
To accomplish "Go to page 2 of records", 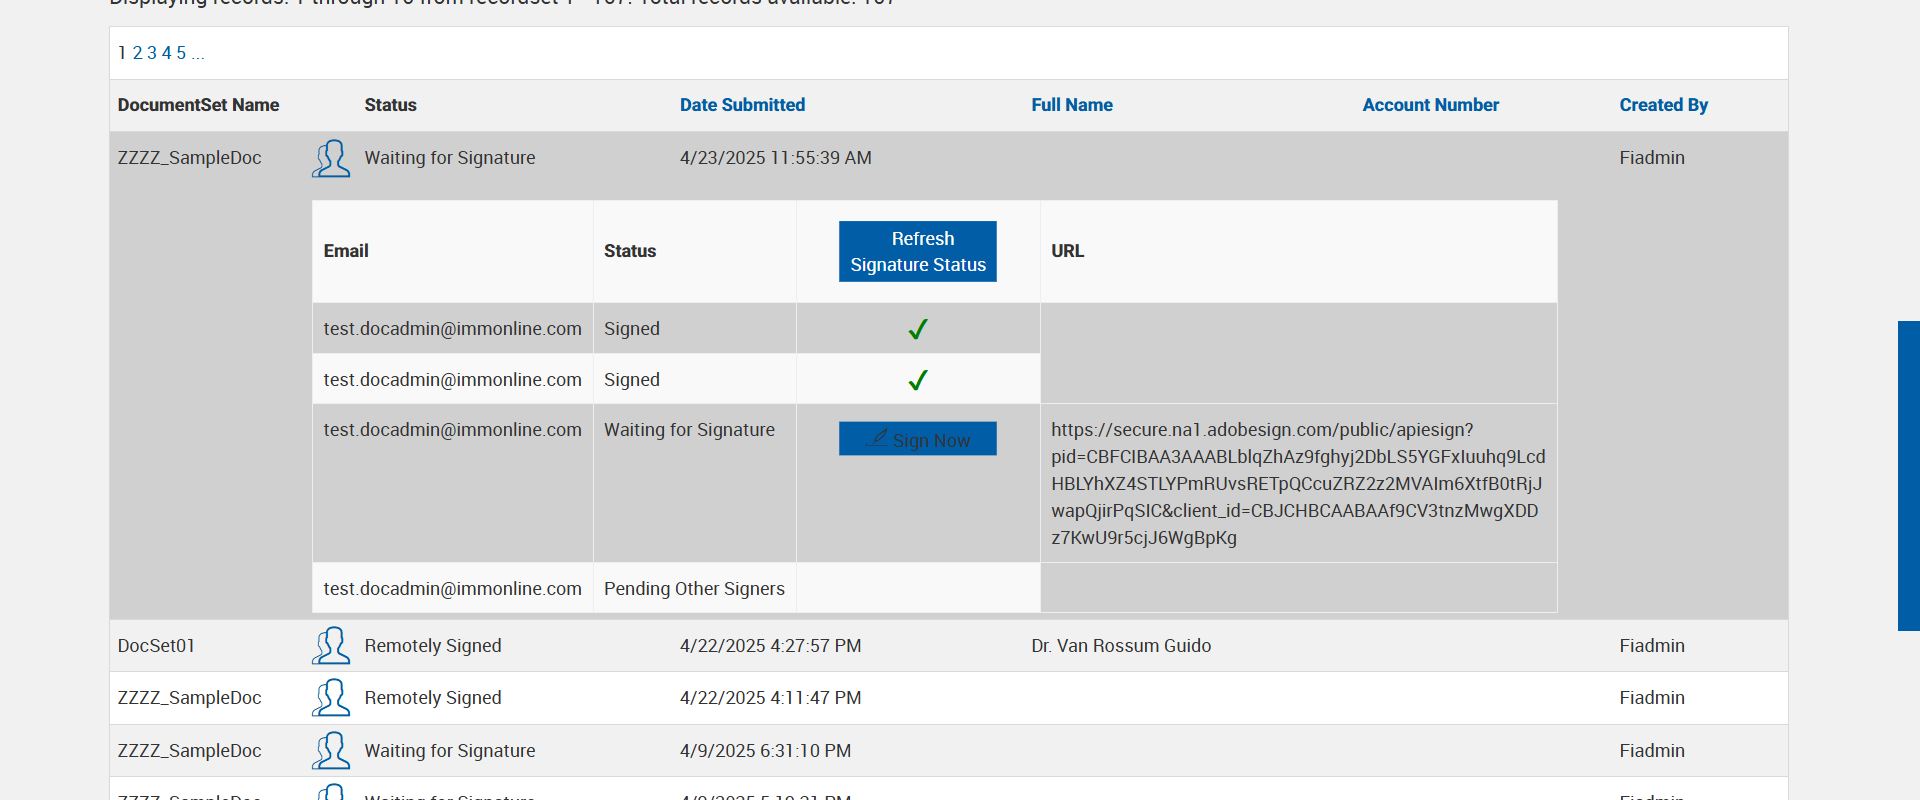I will pos(137,53).
